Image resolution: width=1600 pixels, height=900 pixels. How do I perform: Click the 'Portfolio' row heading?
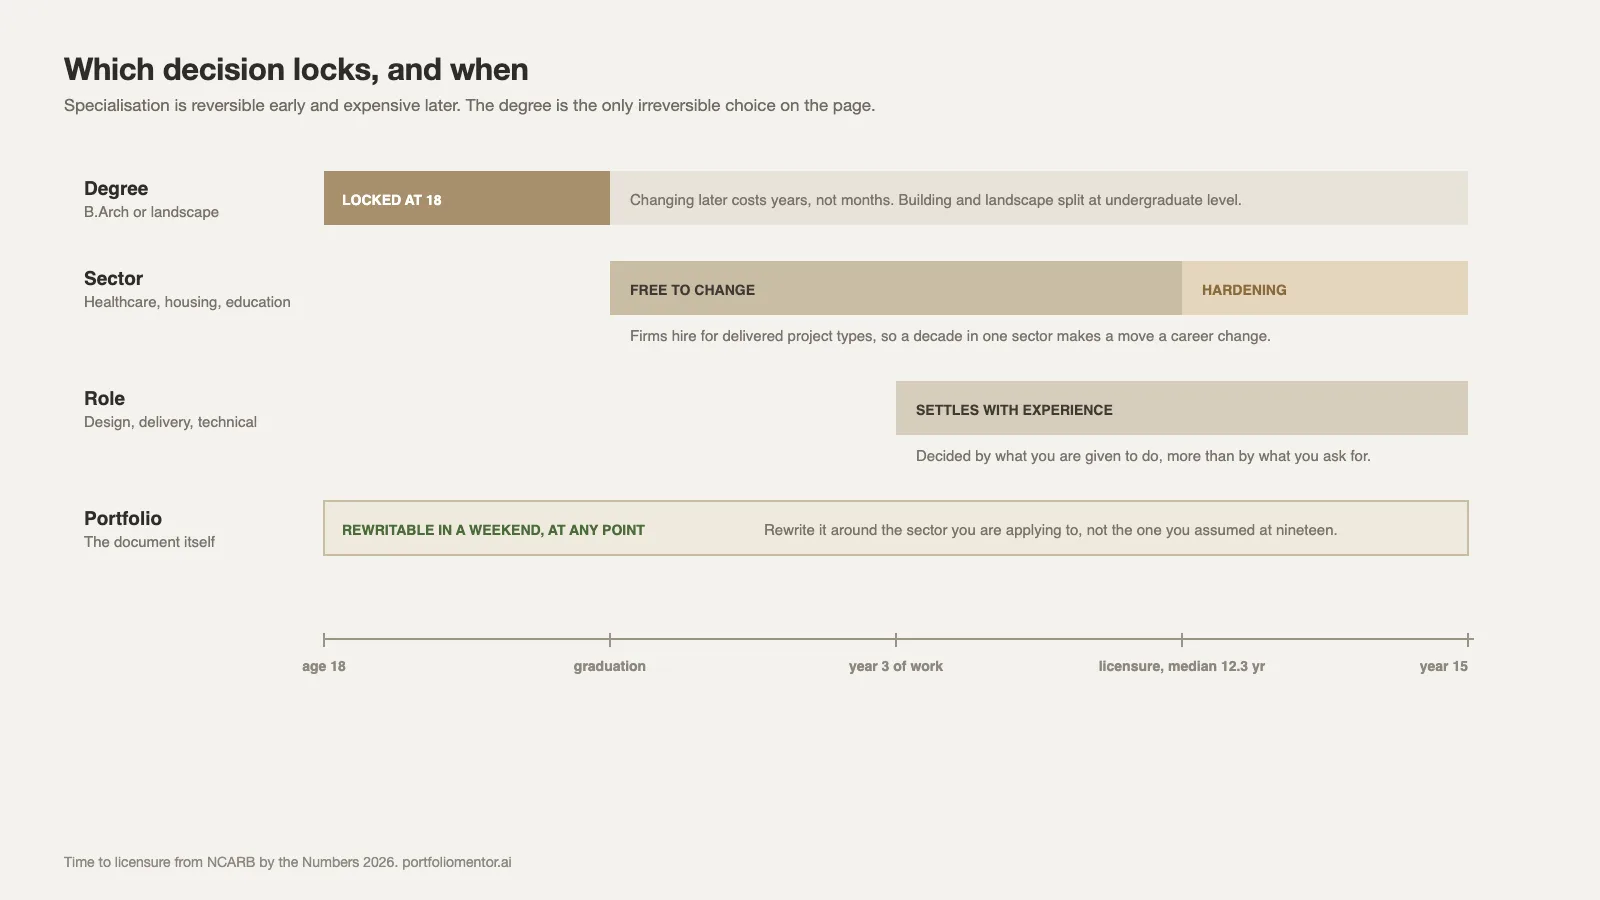pos(123,518)
